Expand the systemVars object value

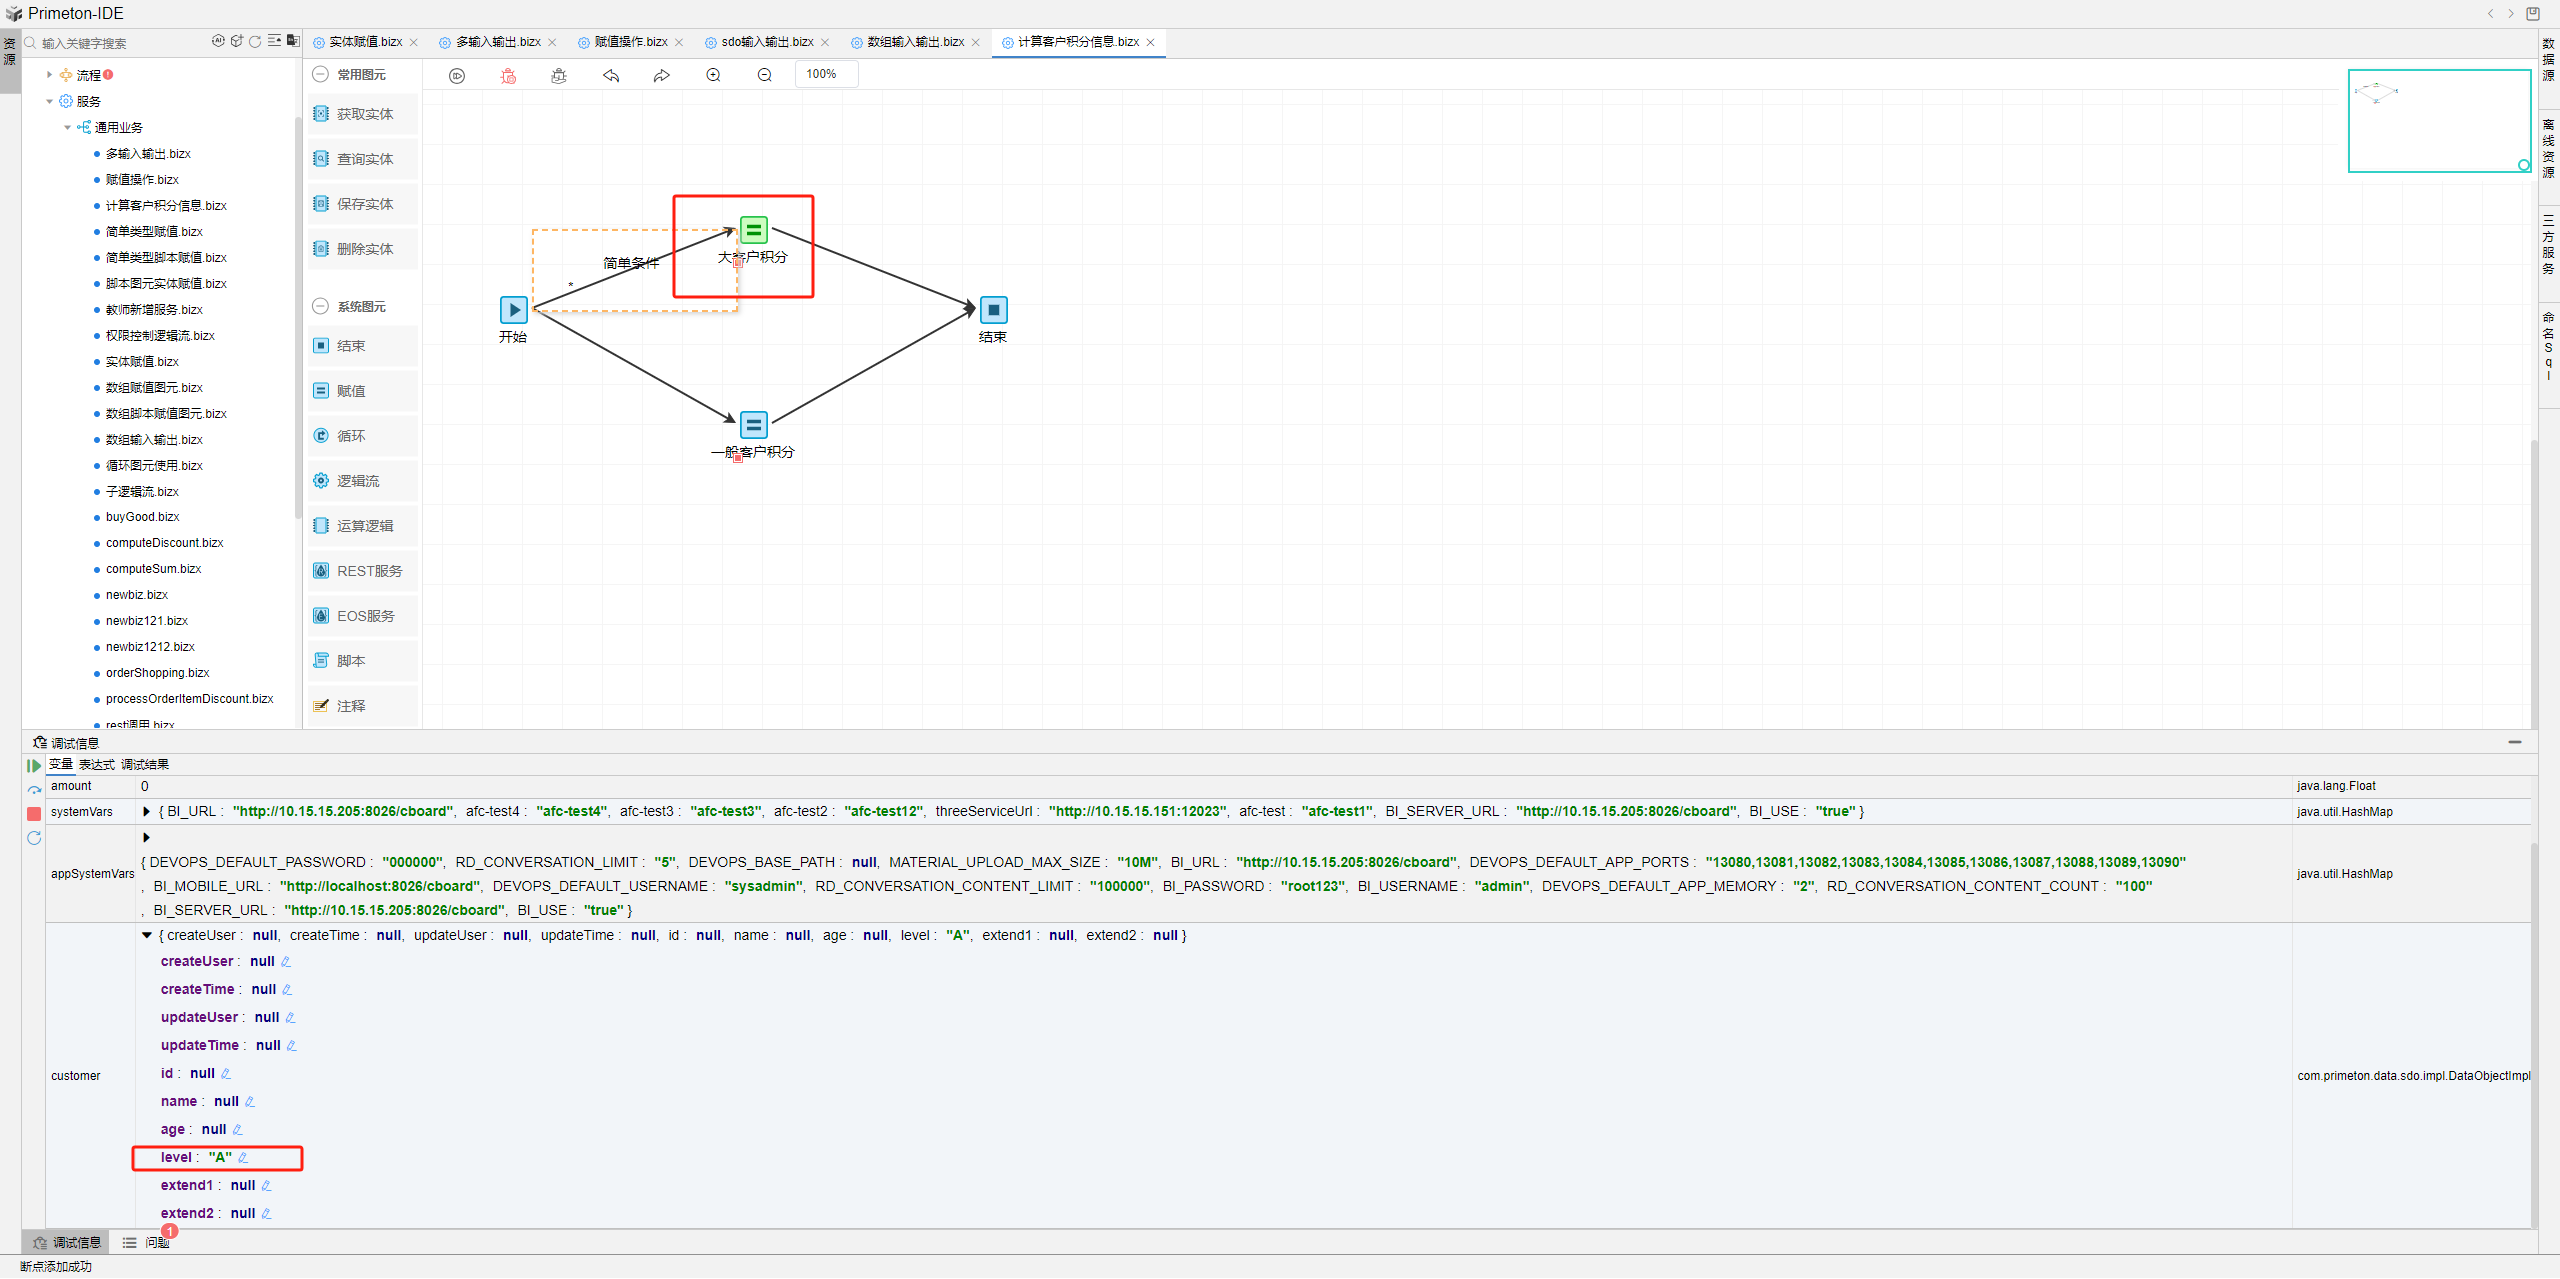(147, 812)
